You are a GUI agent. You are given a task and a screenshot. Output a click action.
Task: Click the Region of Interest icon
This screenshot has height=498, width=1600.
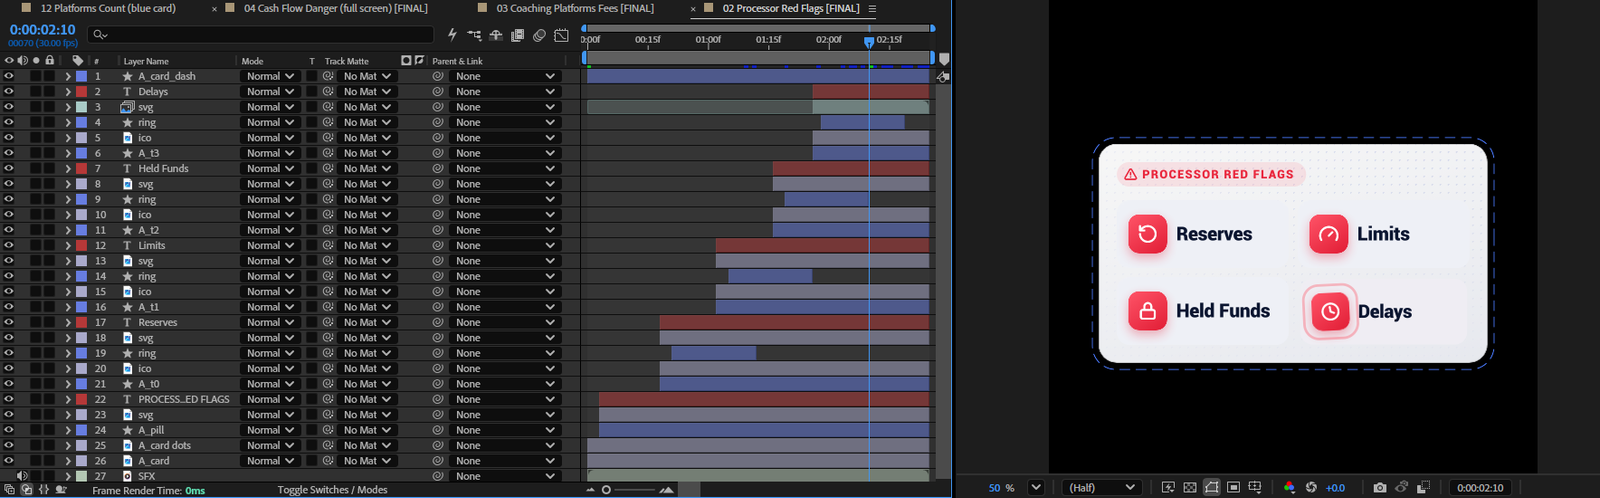point(1234,487)
